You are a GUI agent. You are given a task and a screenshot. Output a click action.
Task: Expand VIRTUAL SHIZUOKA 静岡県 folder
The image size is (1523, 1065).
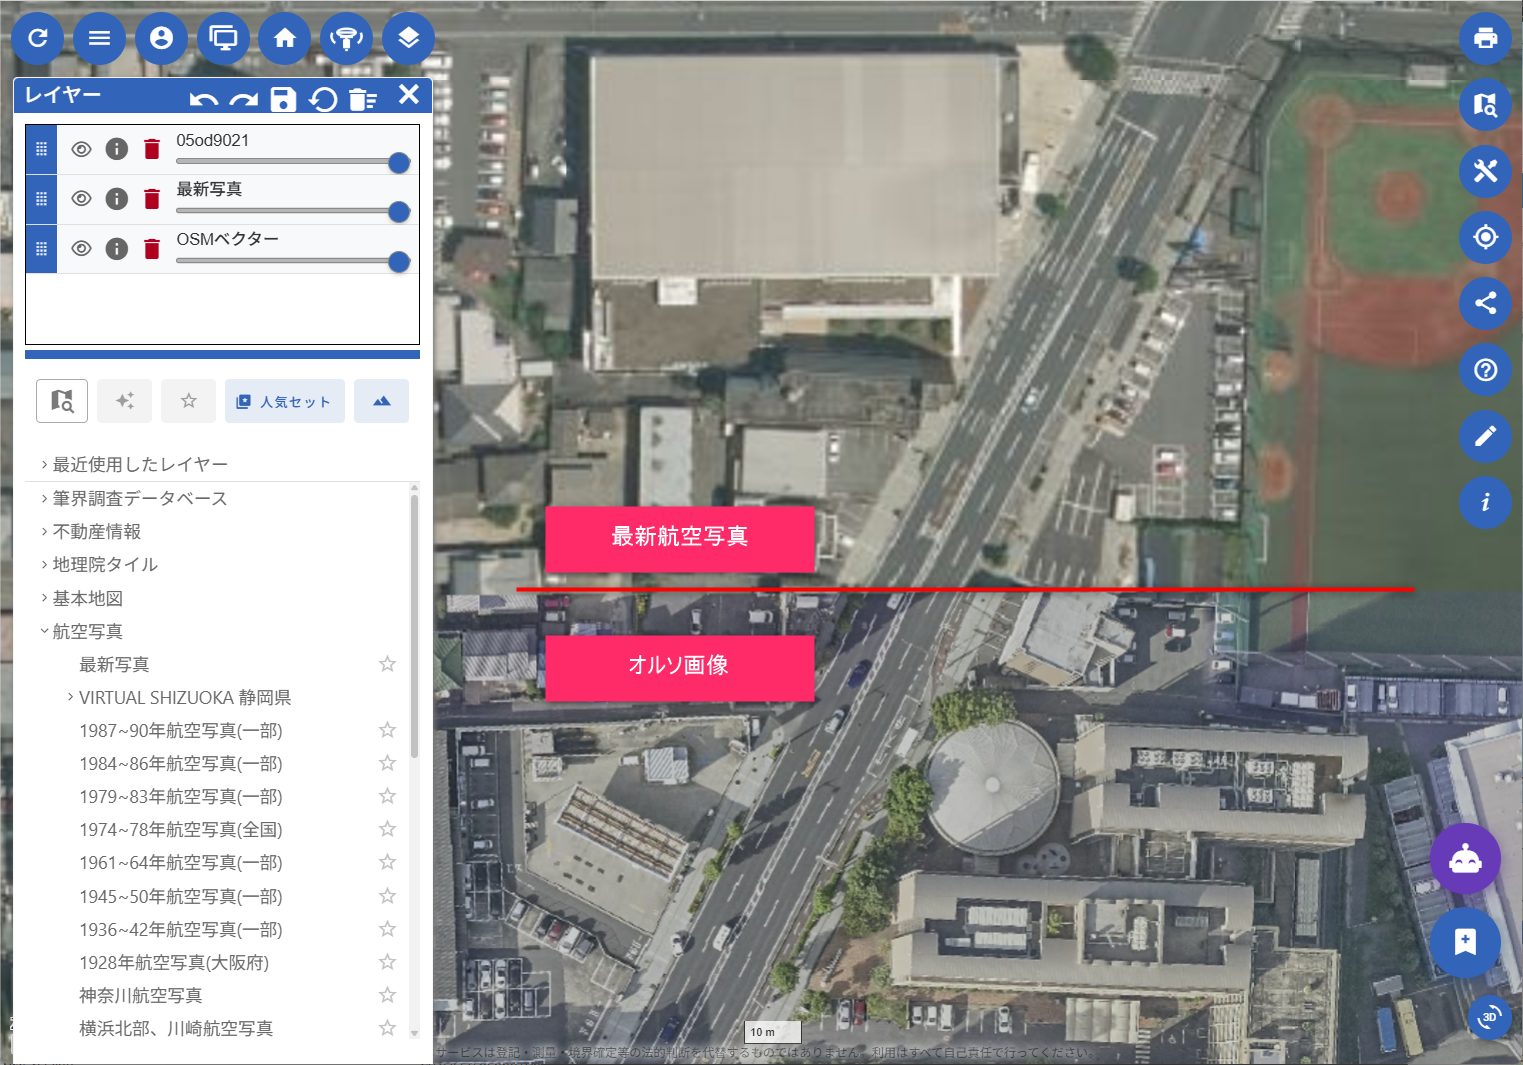(184, 697)
